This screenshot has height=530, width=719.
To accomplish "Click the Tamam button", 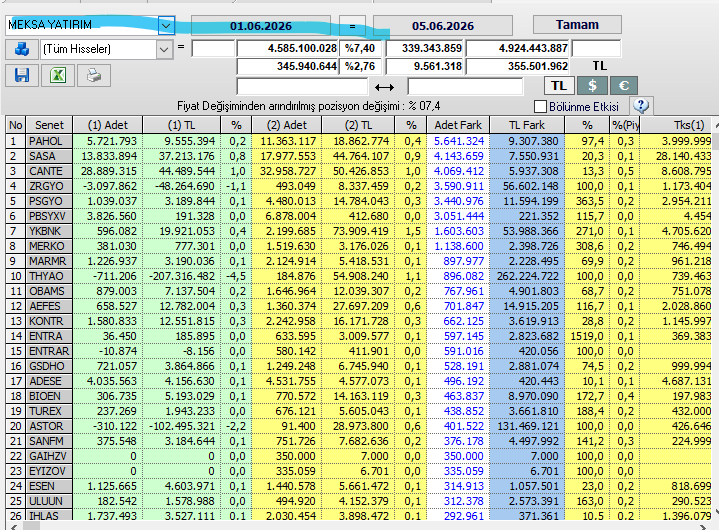I will (577, 24).
